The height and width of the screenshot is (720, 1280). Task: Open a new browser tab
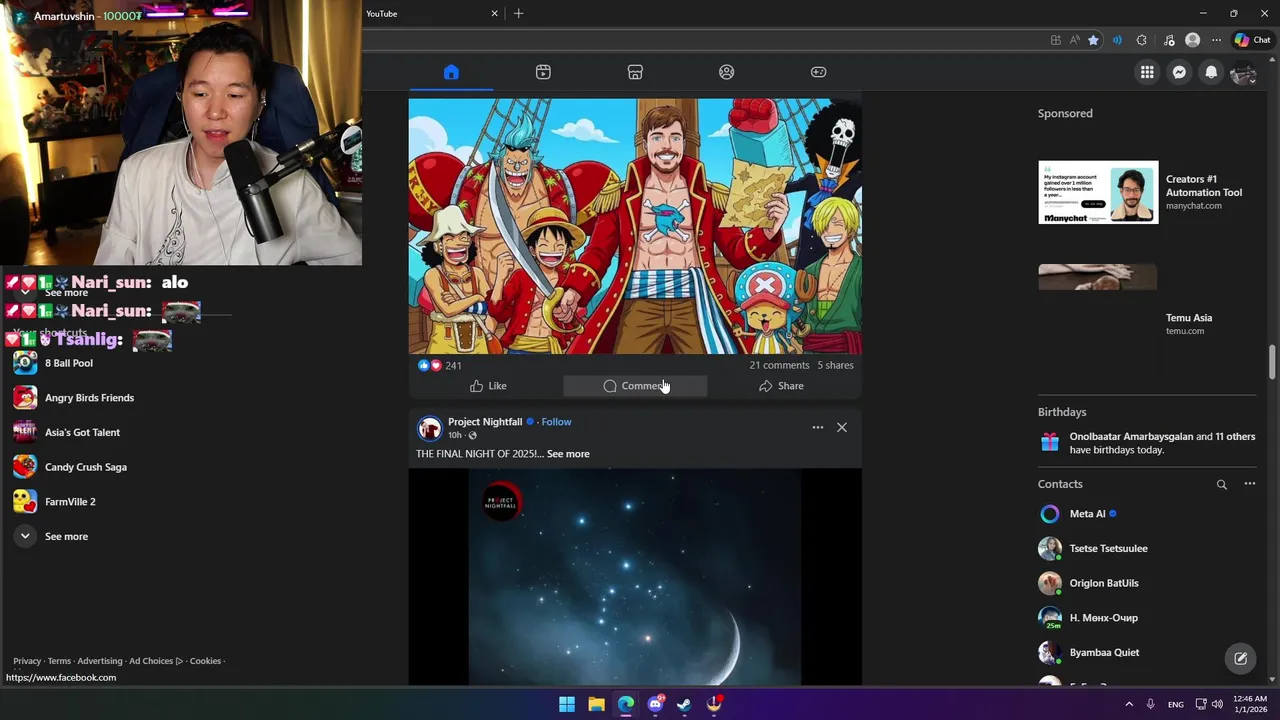point(518,13)
